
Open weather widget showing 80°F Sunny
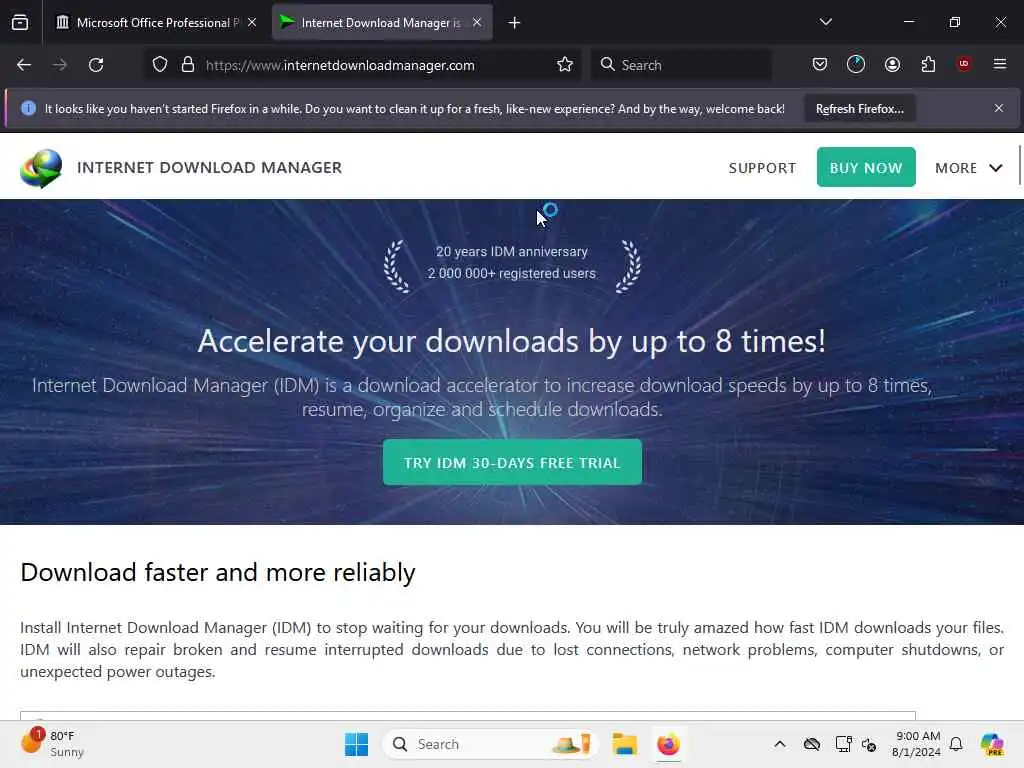tap(52, 744)
